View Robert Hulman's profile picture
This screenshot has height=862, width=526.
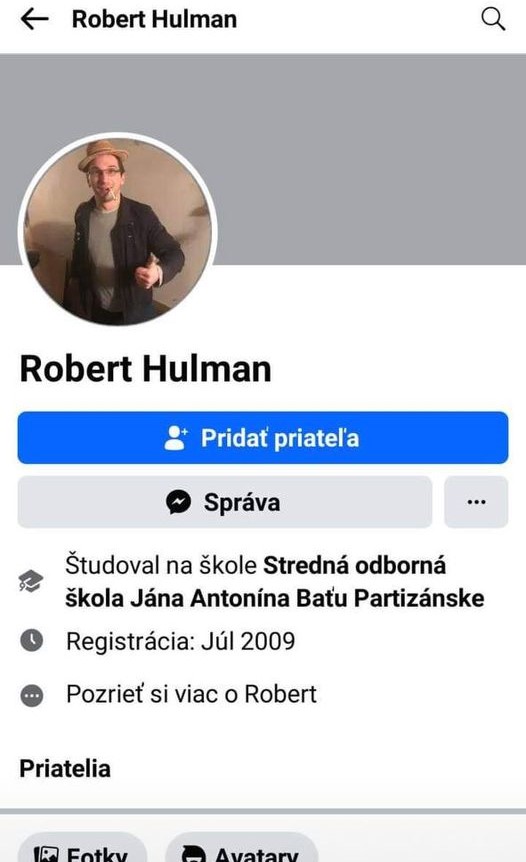pyautogui.click(x=117, y=231)
